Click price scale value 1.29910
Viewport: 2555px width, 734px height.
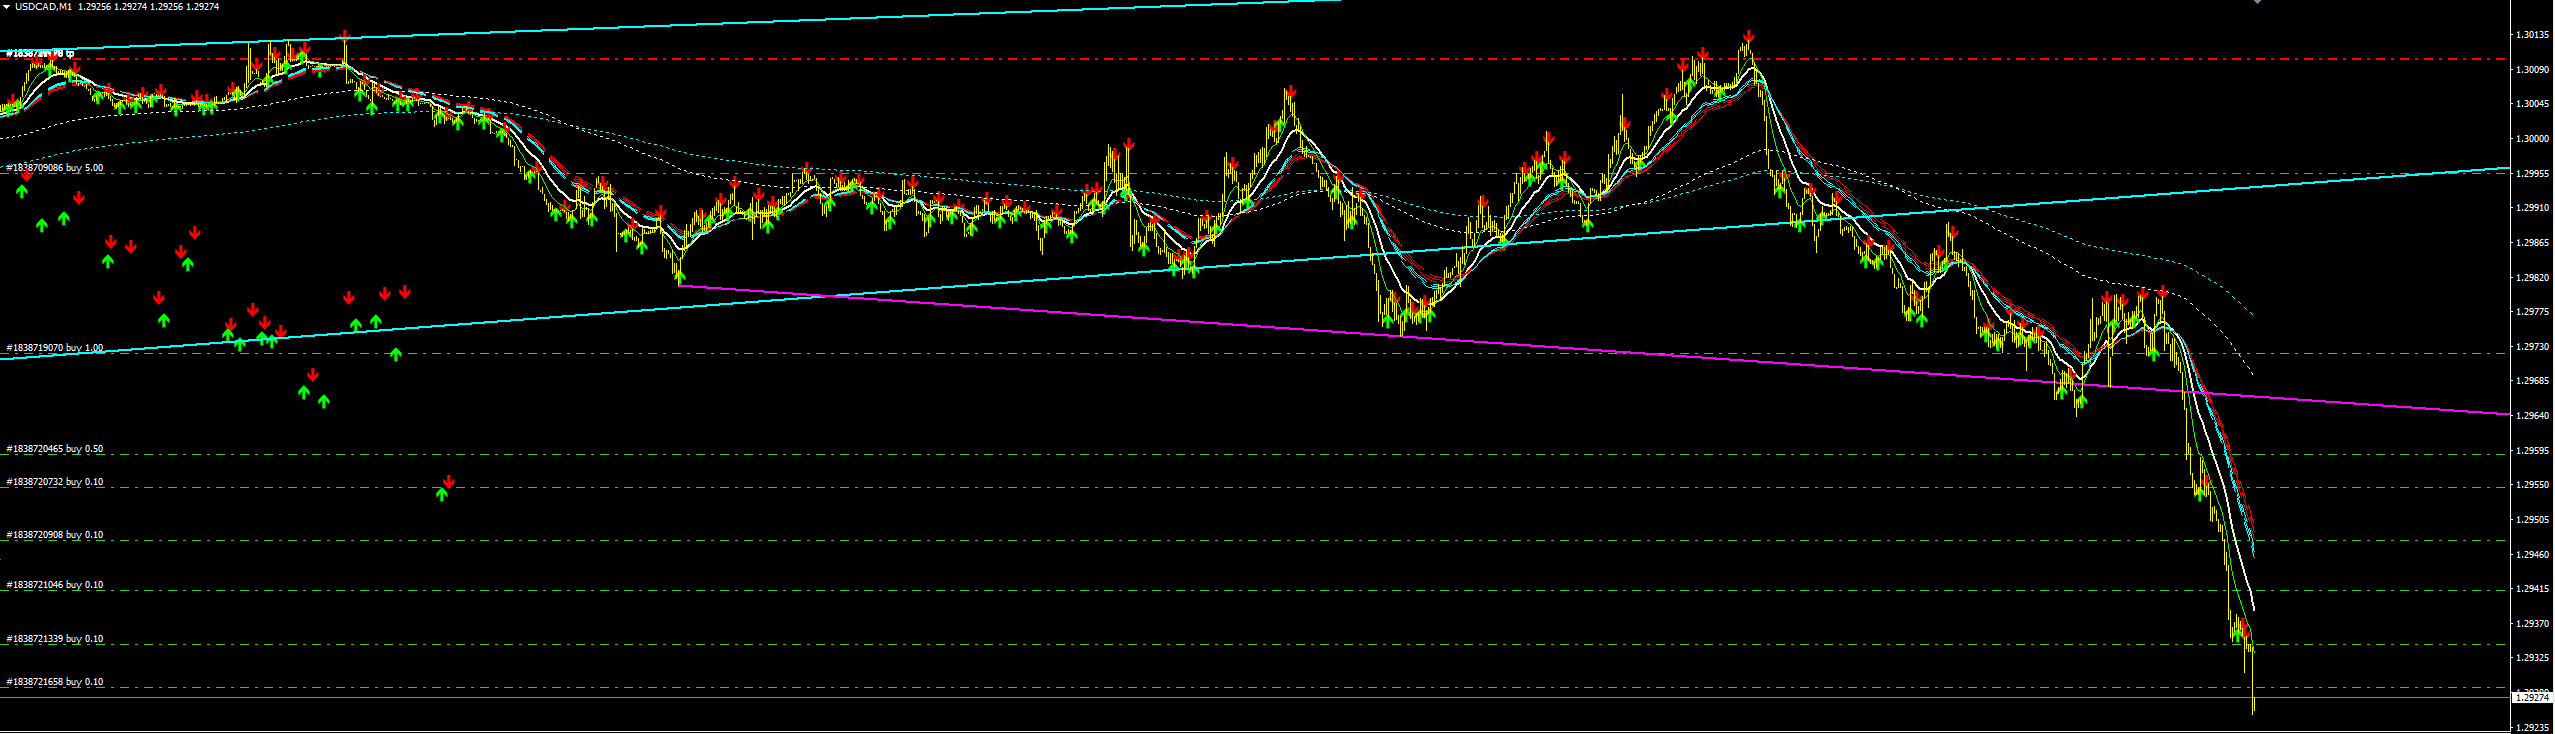click(2531, 208)
